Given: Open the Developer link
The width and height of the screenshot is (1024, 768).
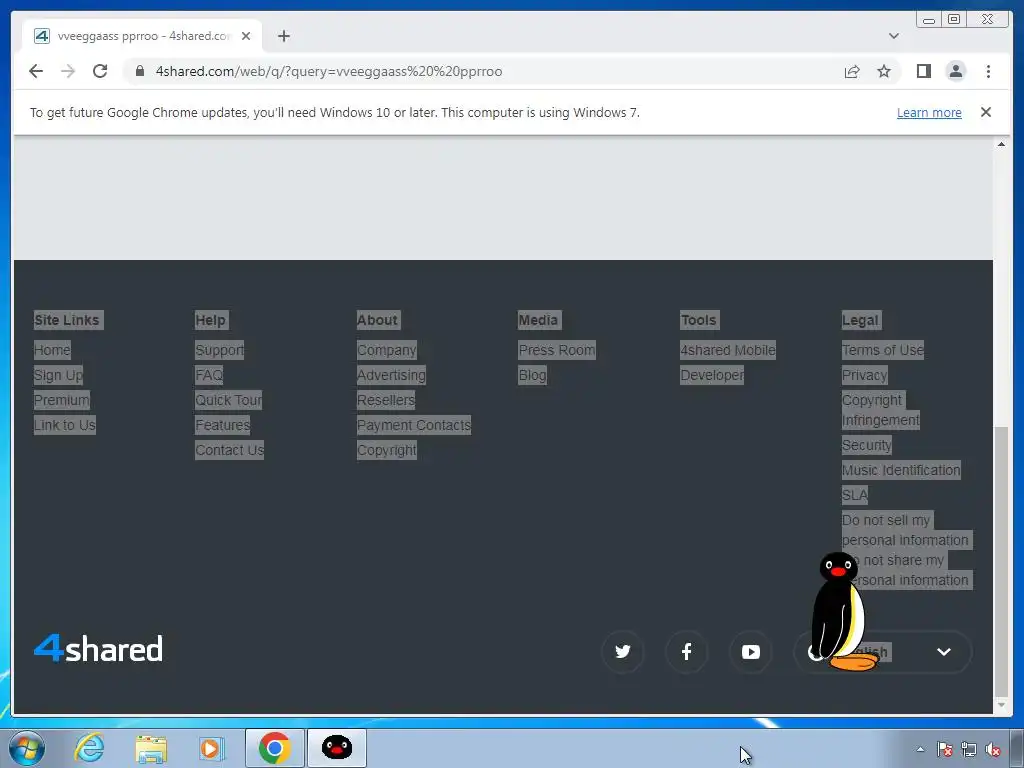Looking at the screenshot, I should pos(712,375).
